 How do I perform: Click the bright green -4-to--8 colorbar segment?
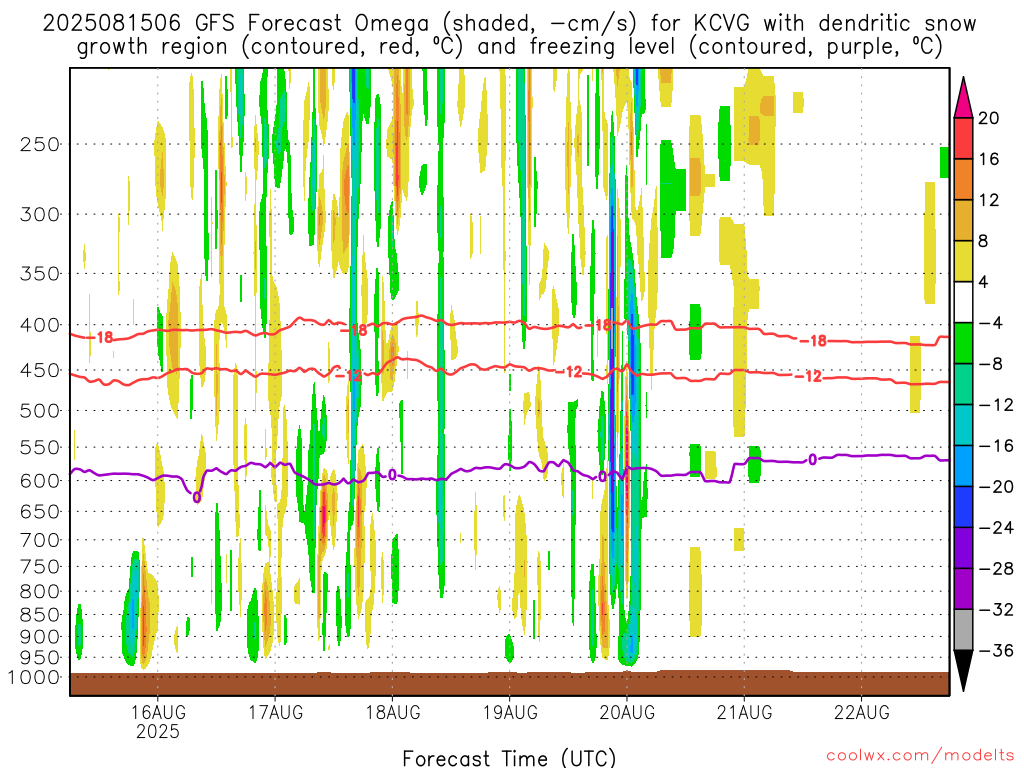click(963, 343)
